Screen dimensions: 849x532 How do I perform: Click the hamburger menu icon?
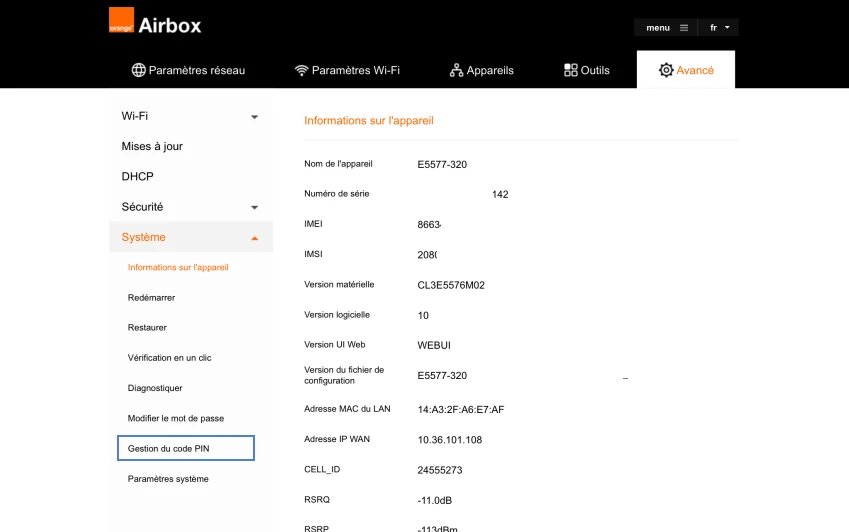pos(684,28)
